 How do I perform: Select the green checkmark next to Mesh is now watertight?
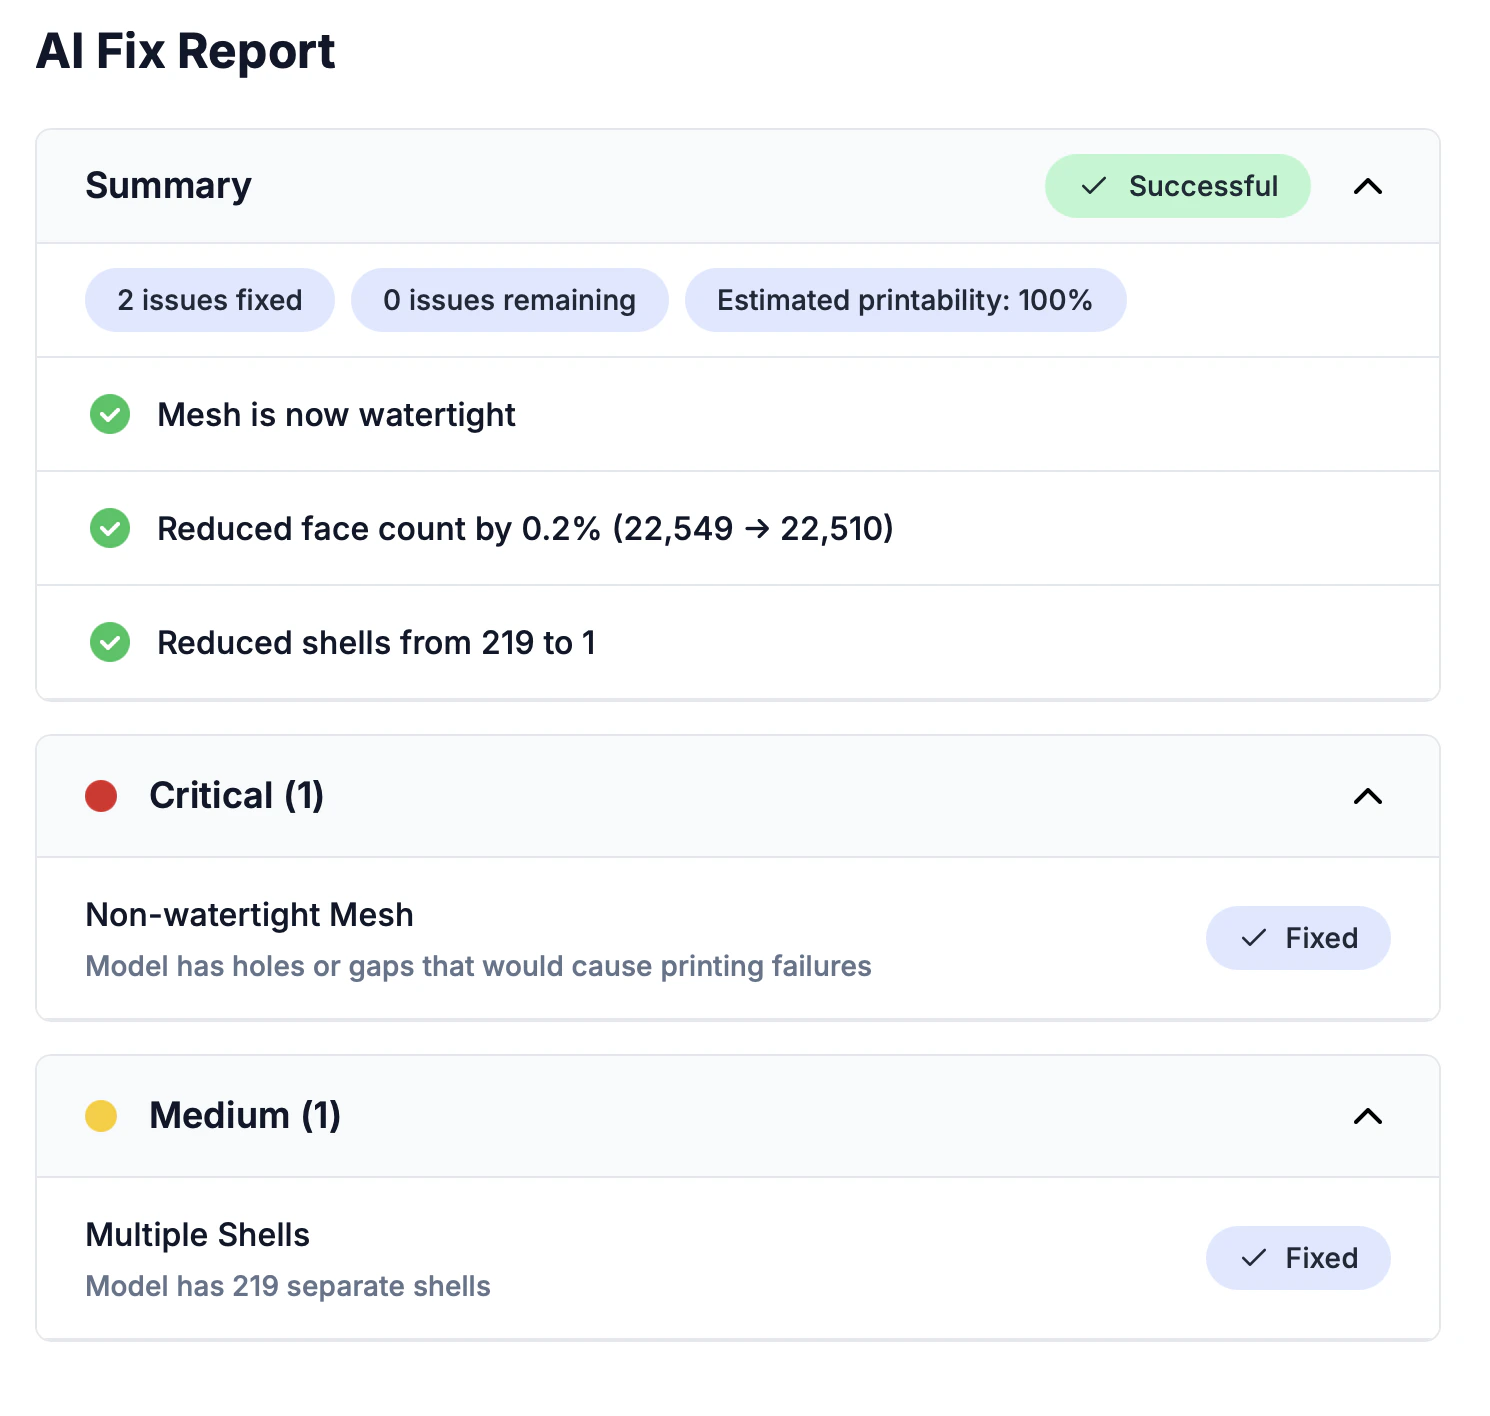point(109,414)
